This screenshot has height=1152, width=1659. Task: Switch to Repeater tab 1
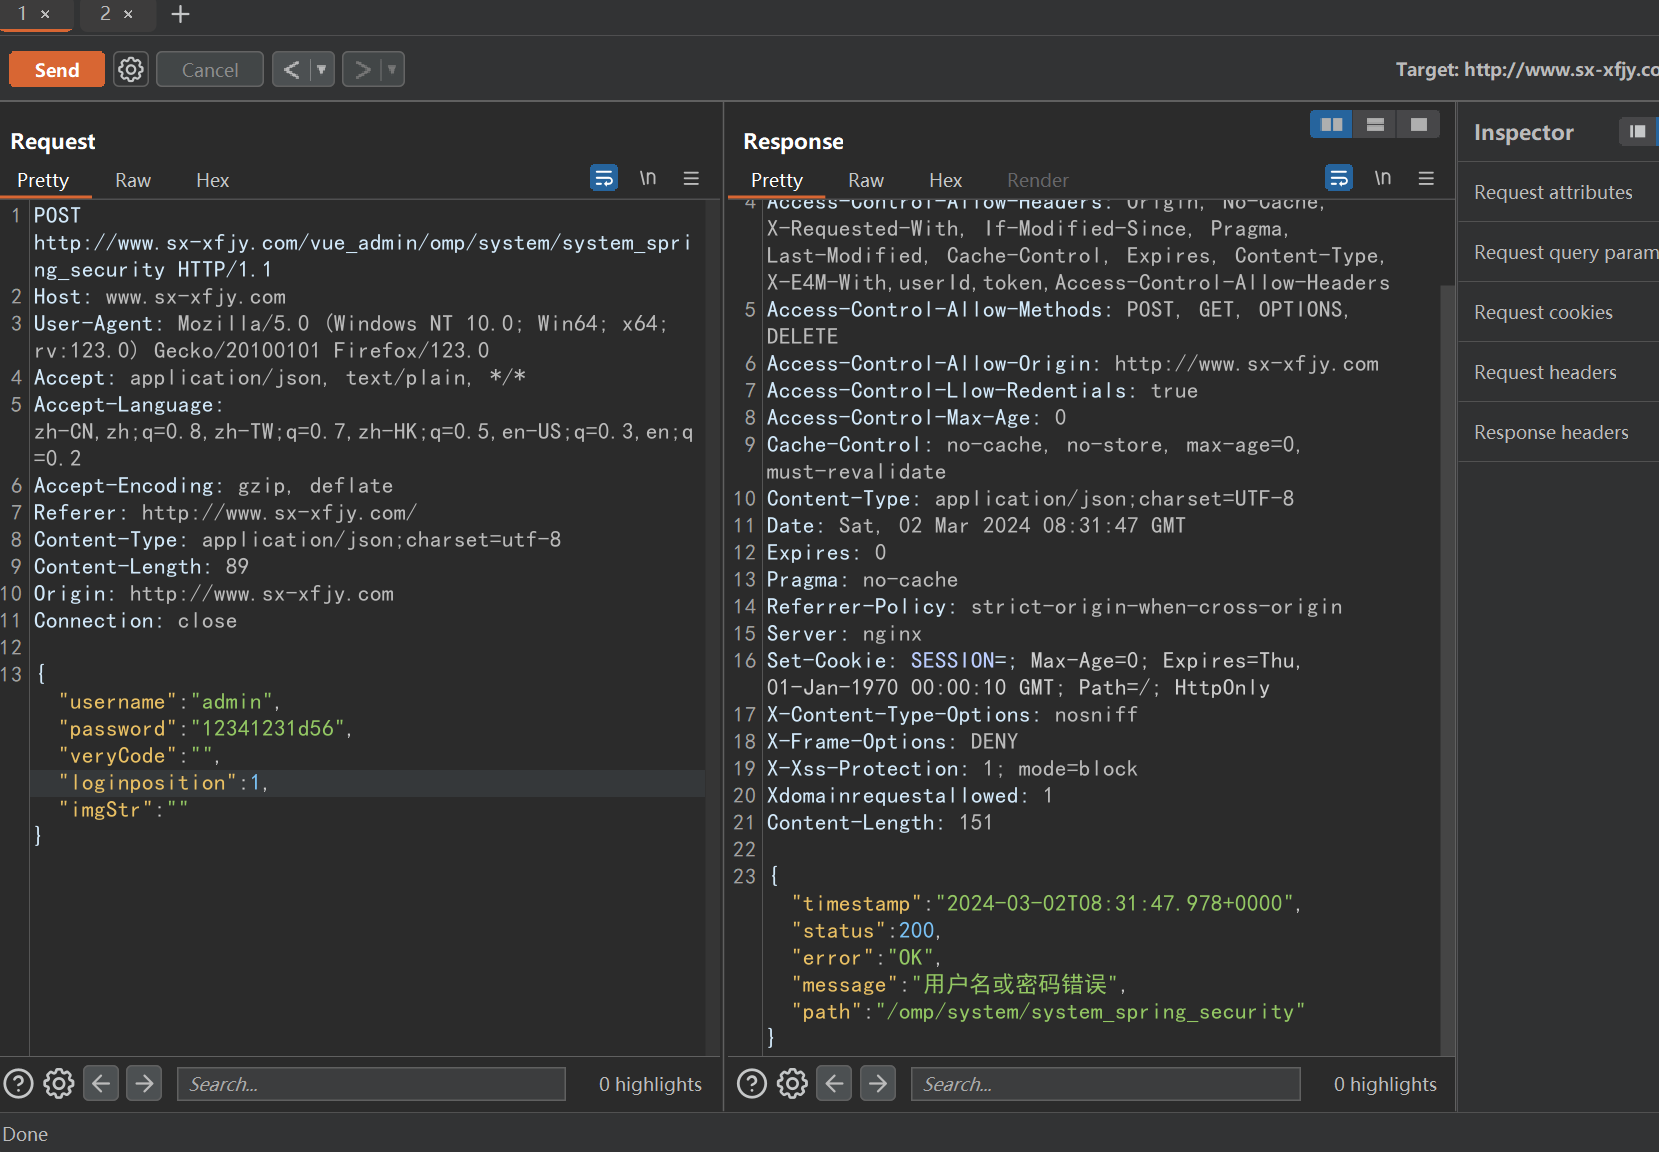tap(22, 14)
